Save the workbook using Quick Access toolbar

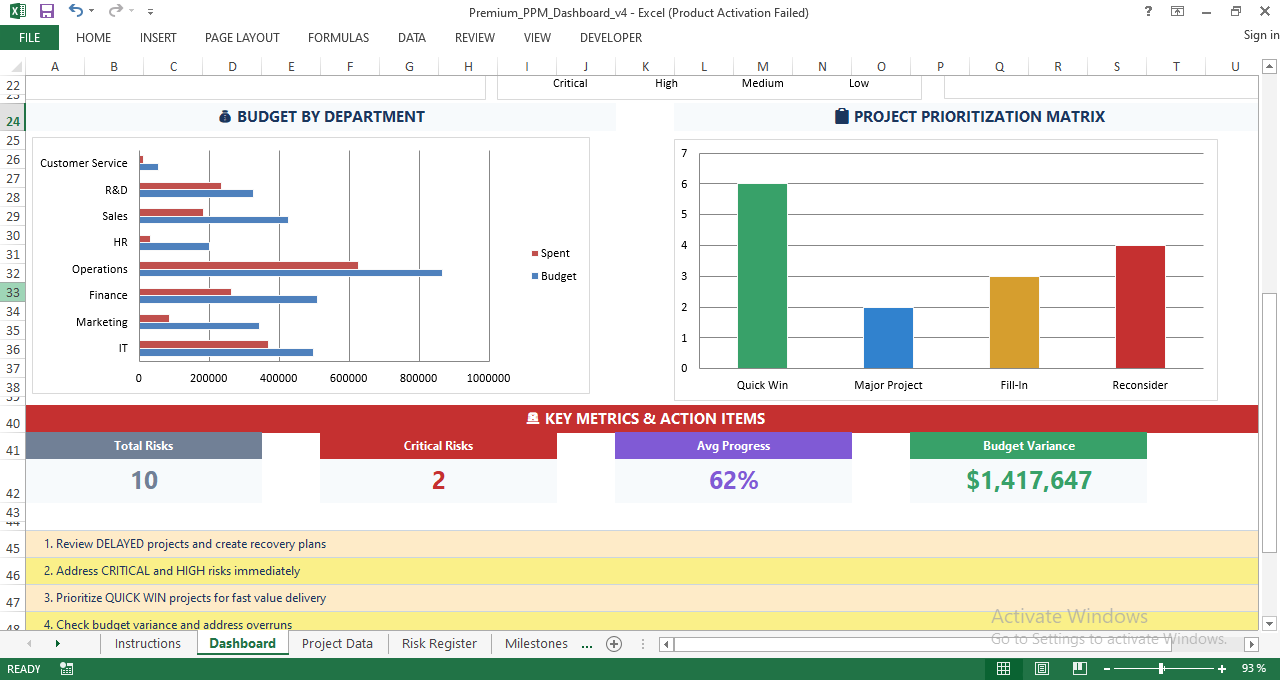[x=44, y=11]
